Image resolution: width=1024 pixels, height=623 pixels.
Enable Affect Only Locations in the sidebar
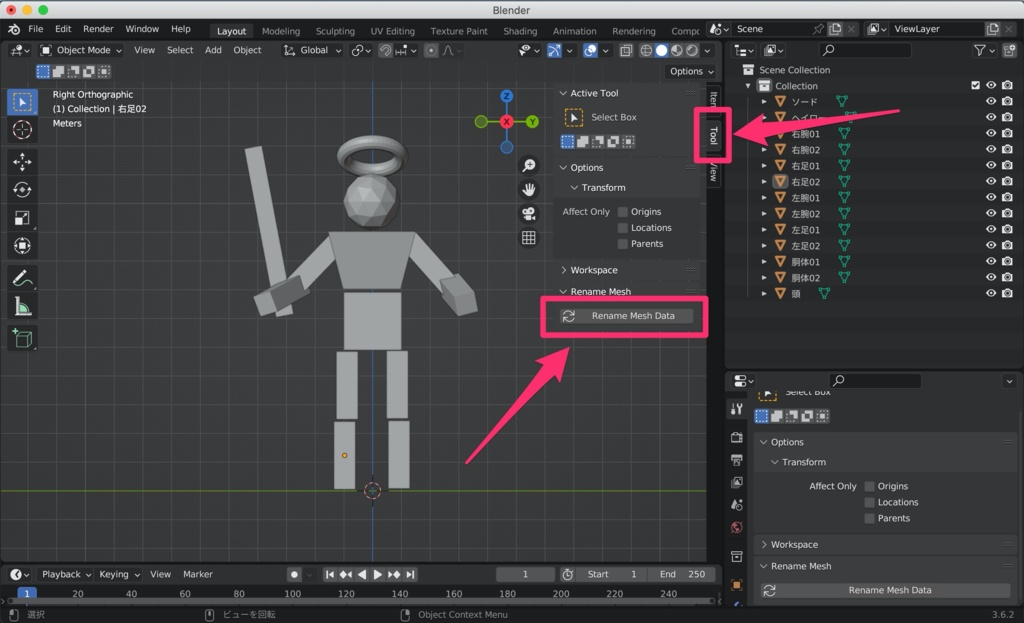[x=623, y=228]
